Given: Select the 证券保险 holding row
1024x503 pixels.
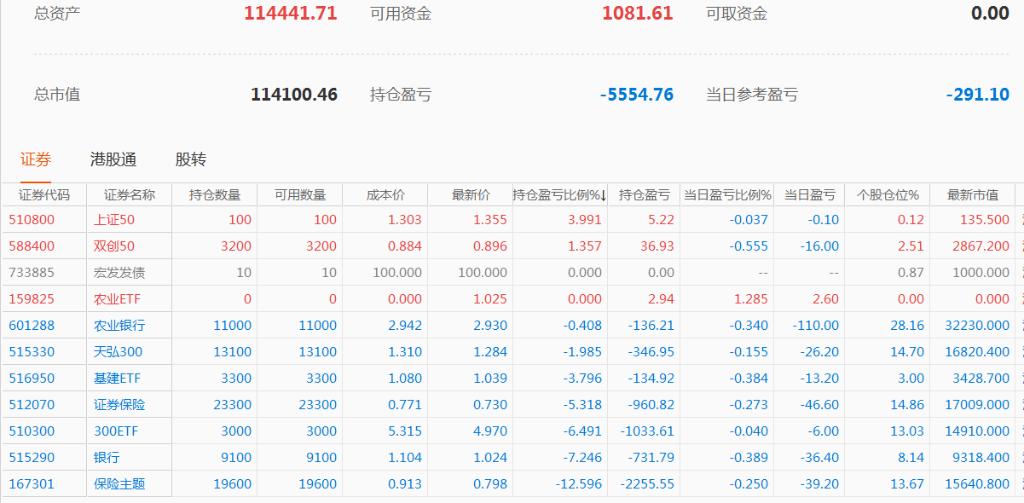Looking at the screenshot, I should [x=119, y=404].
